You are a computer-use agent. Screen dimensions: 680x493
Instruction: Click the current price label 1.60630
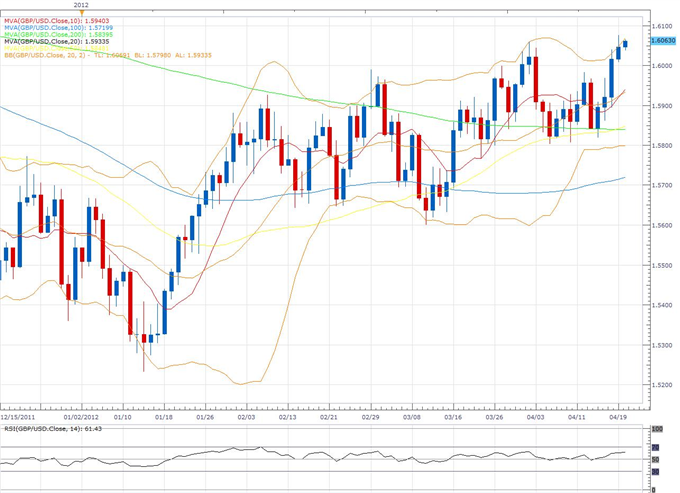tap(664, 41)
